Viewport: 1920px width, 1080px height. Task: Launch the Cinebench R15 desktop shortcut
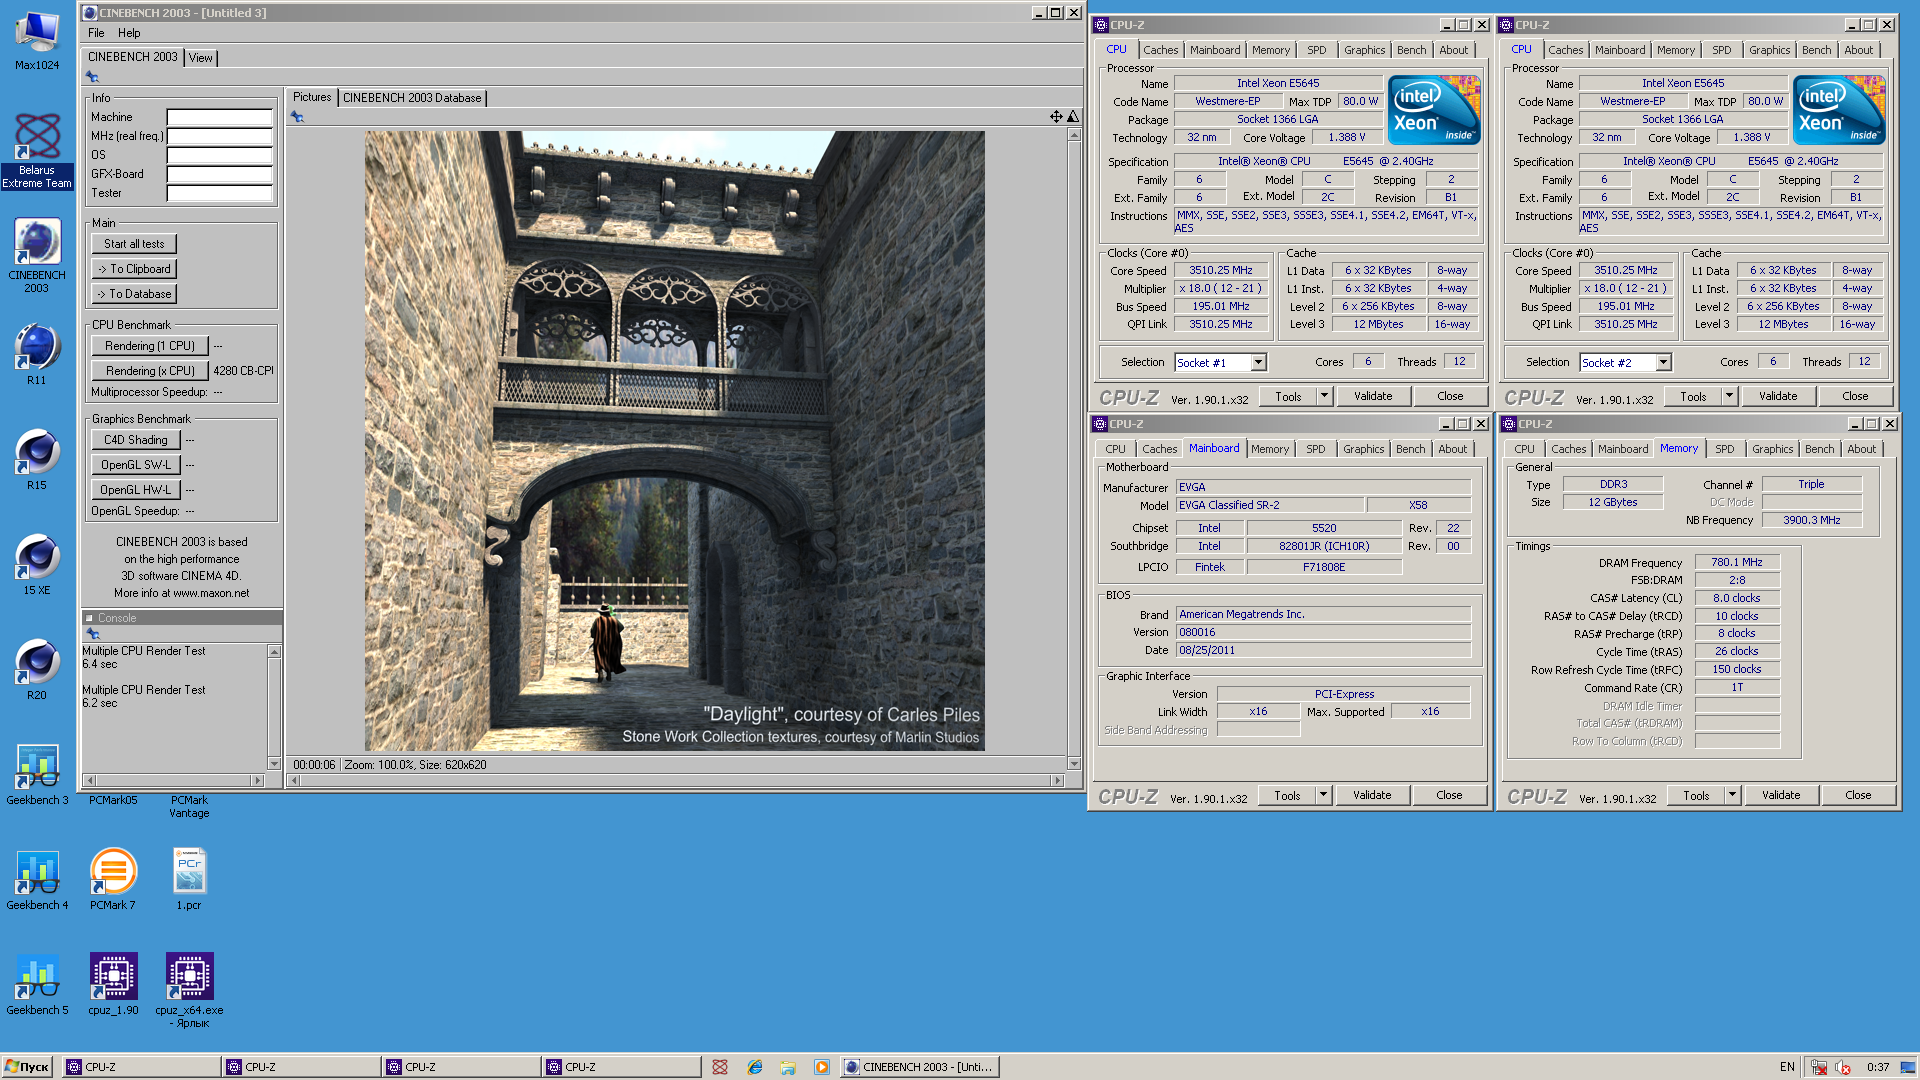coord(37,460)
